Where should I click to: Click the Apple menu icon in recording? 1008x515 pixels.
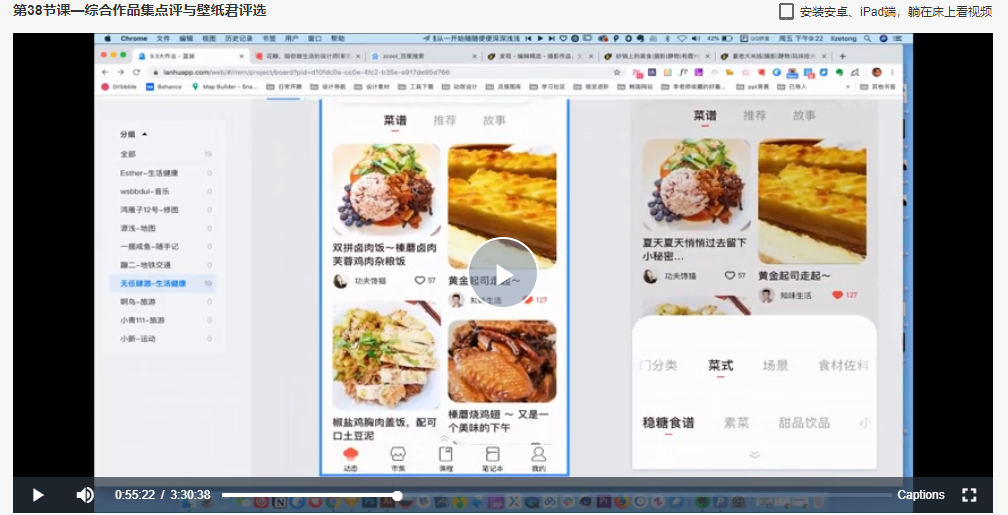pos(108,39)
